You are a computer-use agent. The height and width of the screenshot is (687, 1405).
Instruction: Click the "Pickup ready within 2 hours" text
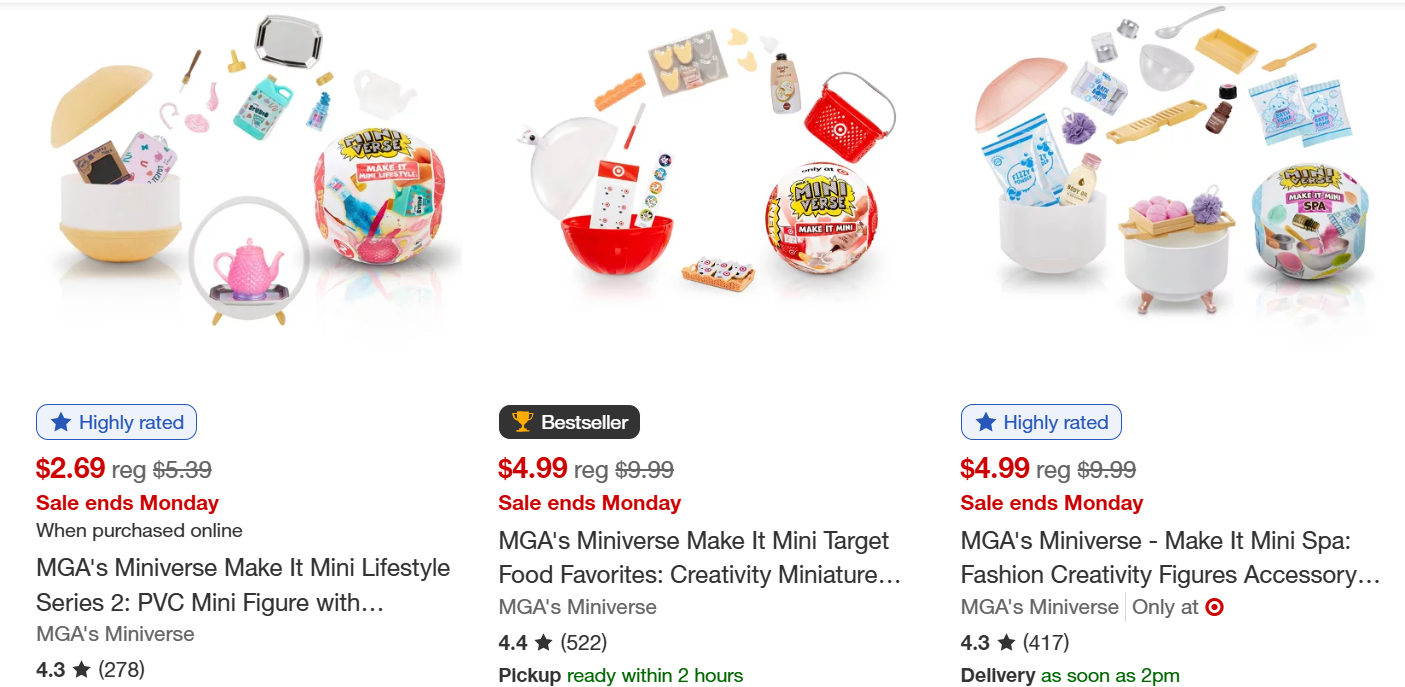620,675
